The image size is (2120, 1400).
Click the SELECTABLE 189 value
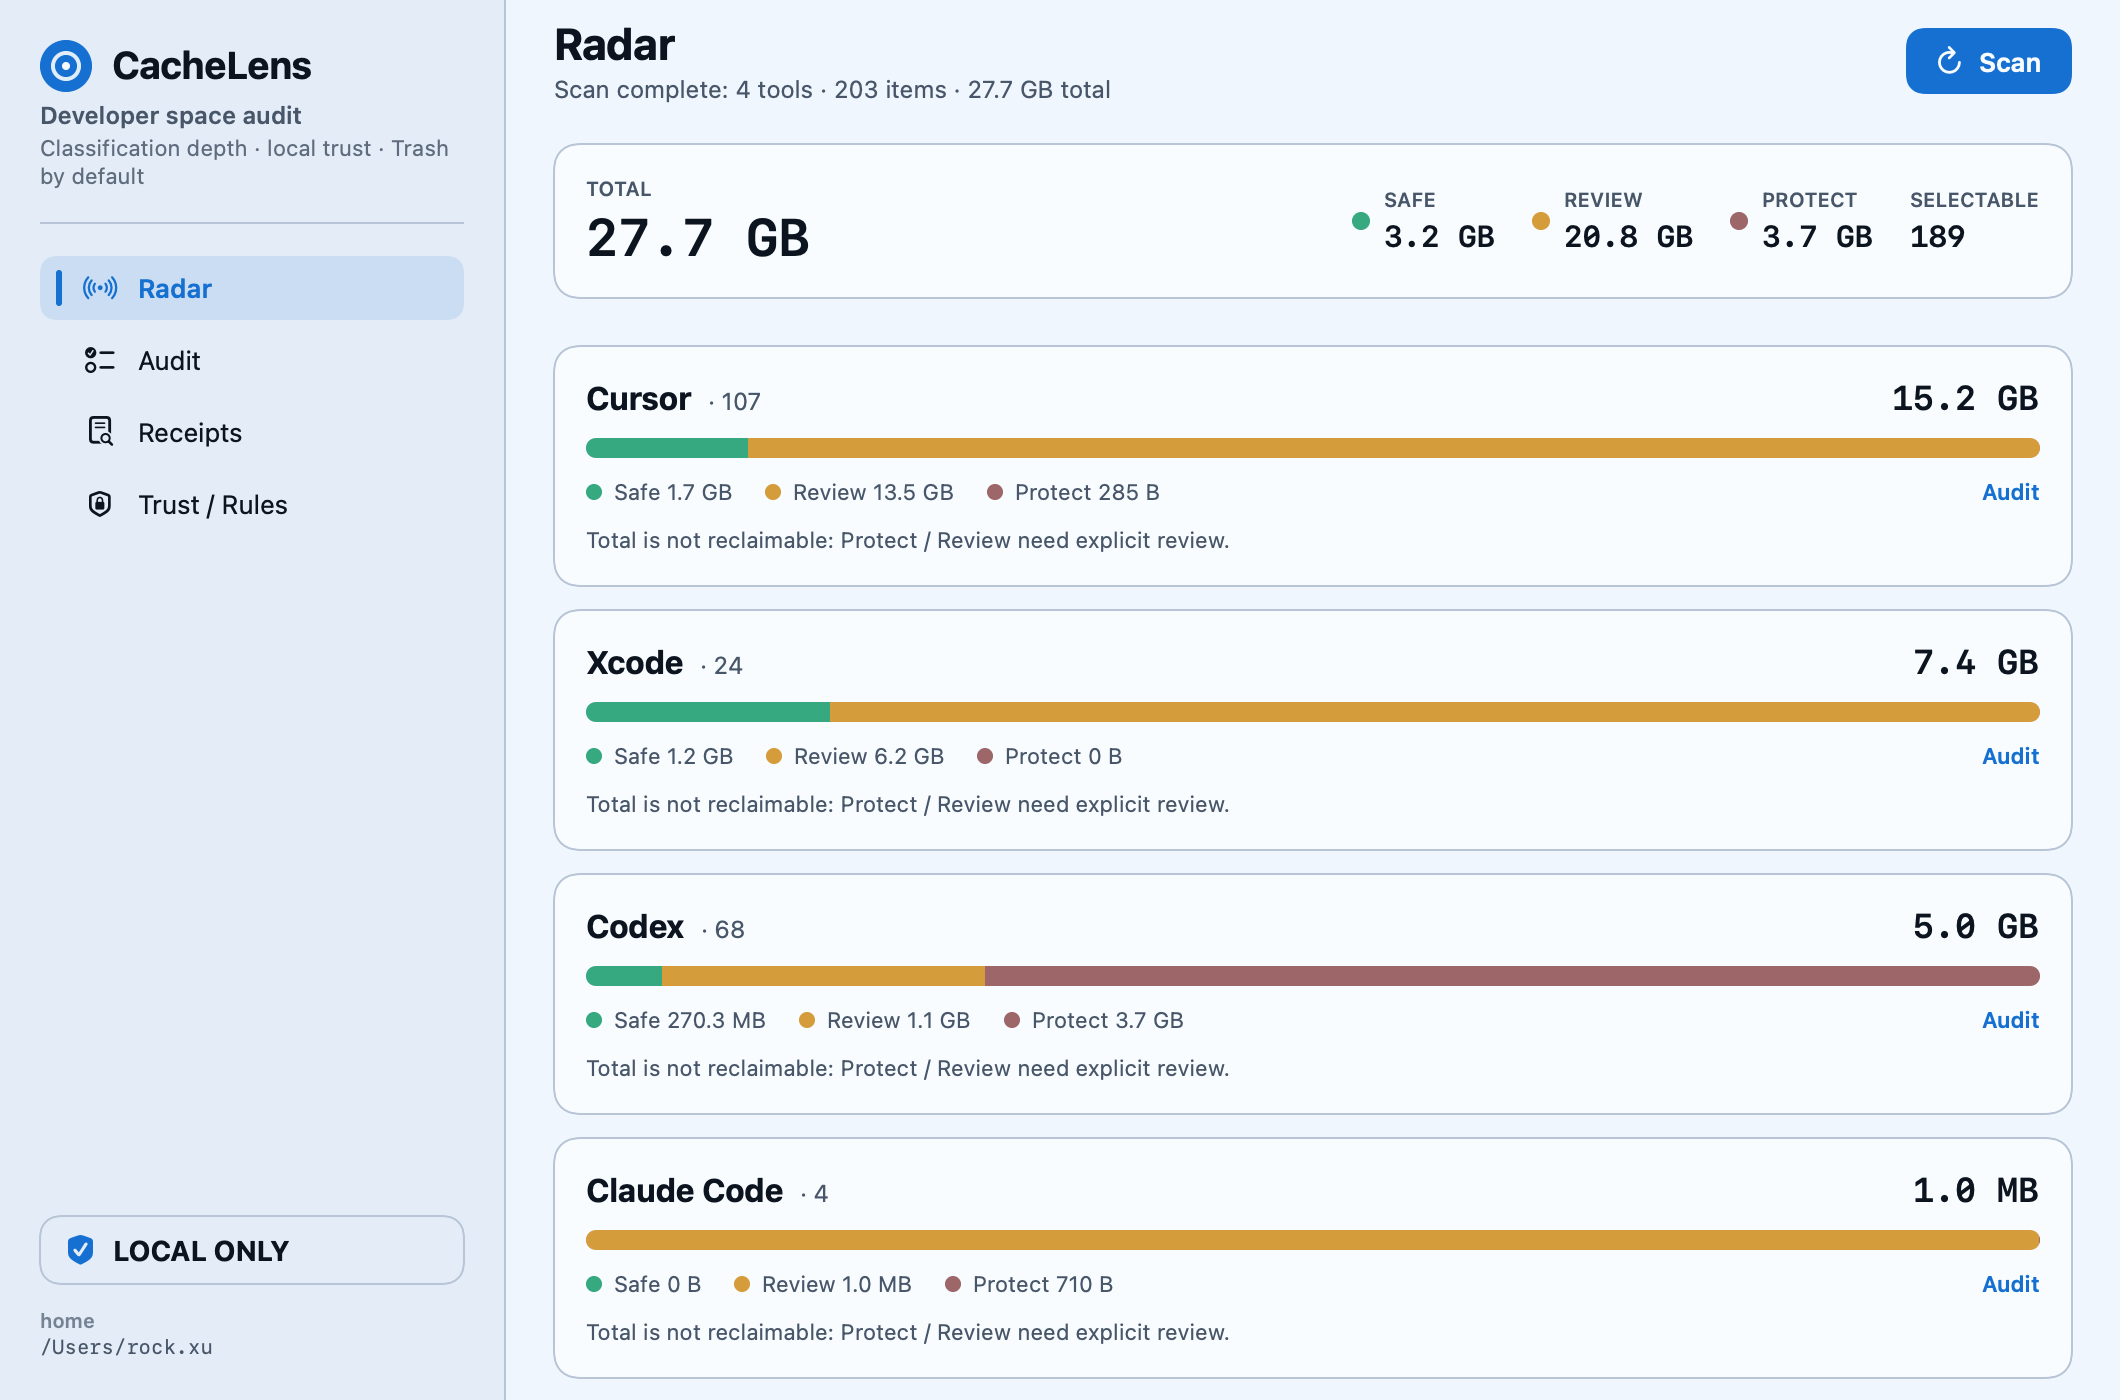click(x=1937, y=237)
